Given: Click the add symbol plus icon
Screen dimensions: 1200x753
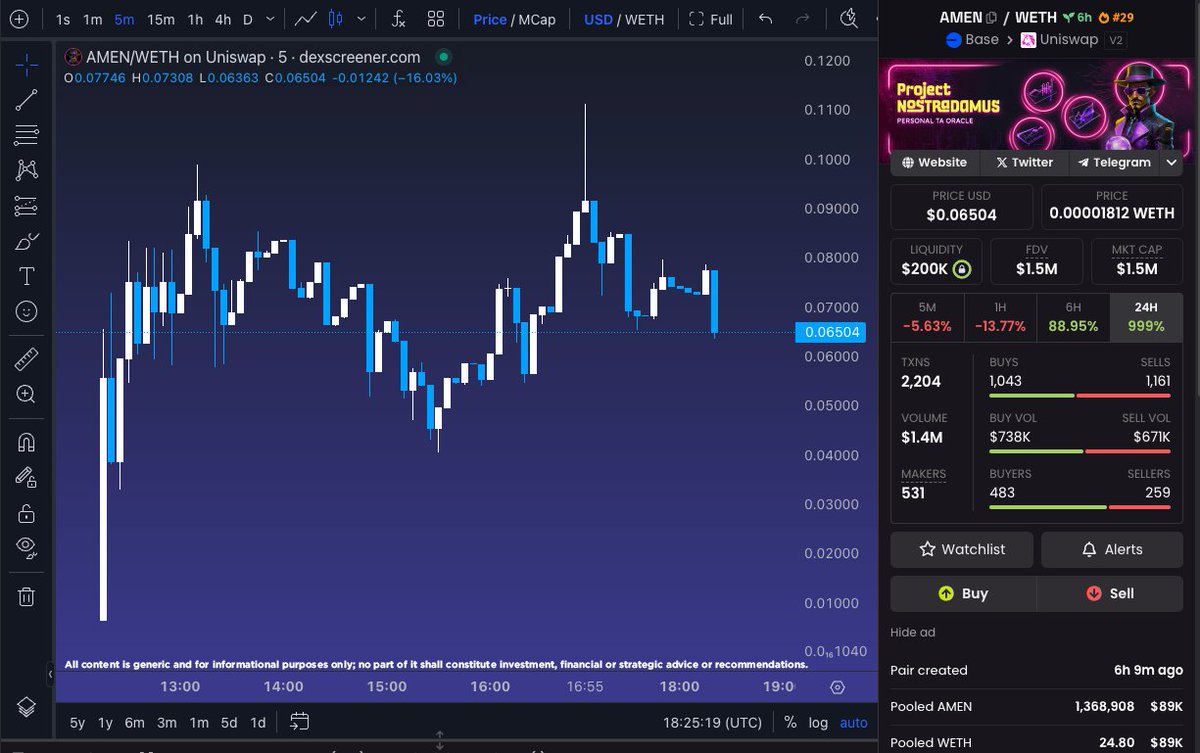Looking at the screenshot, I should (20, 19).
